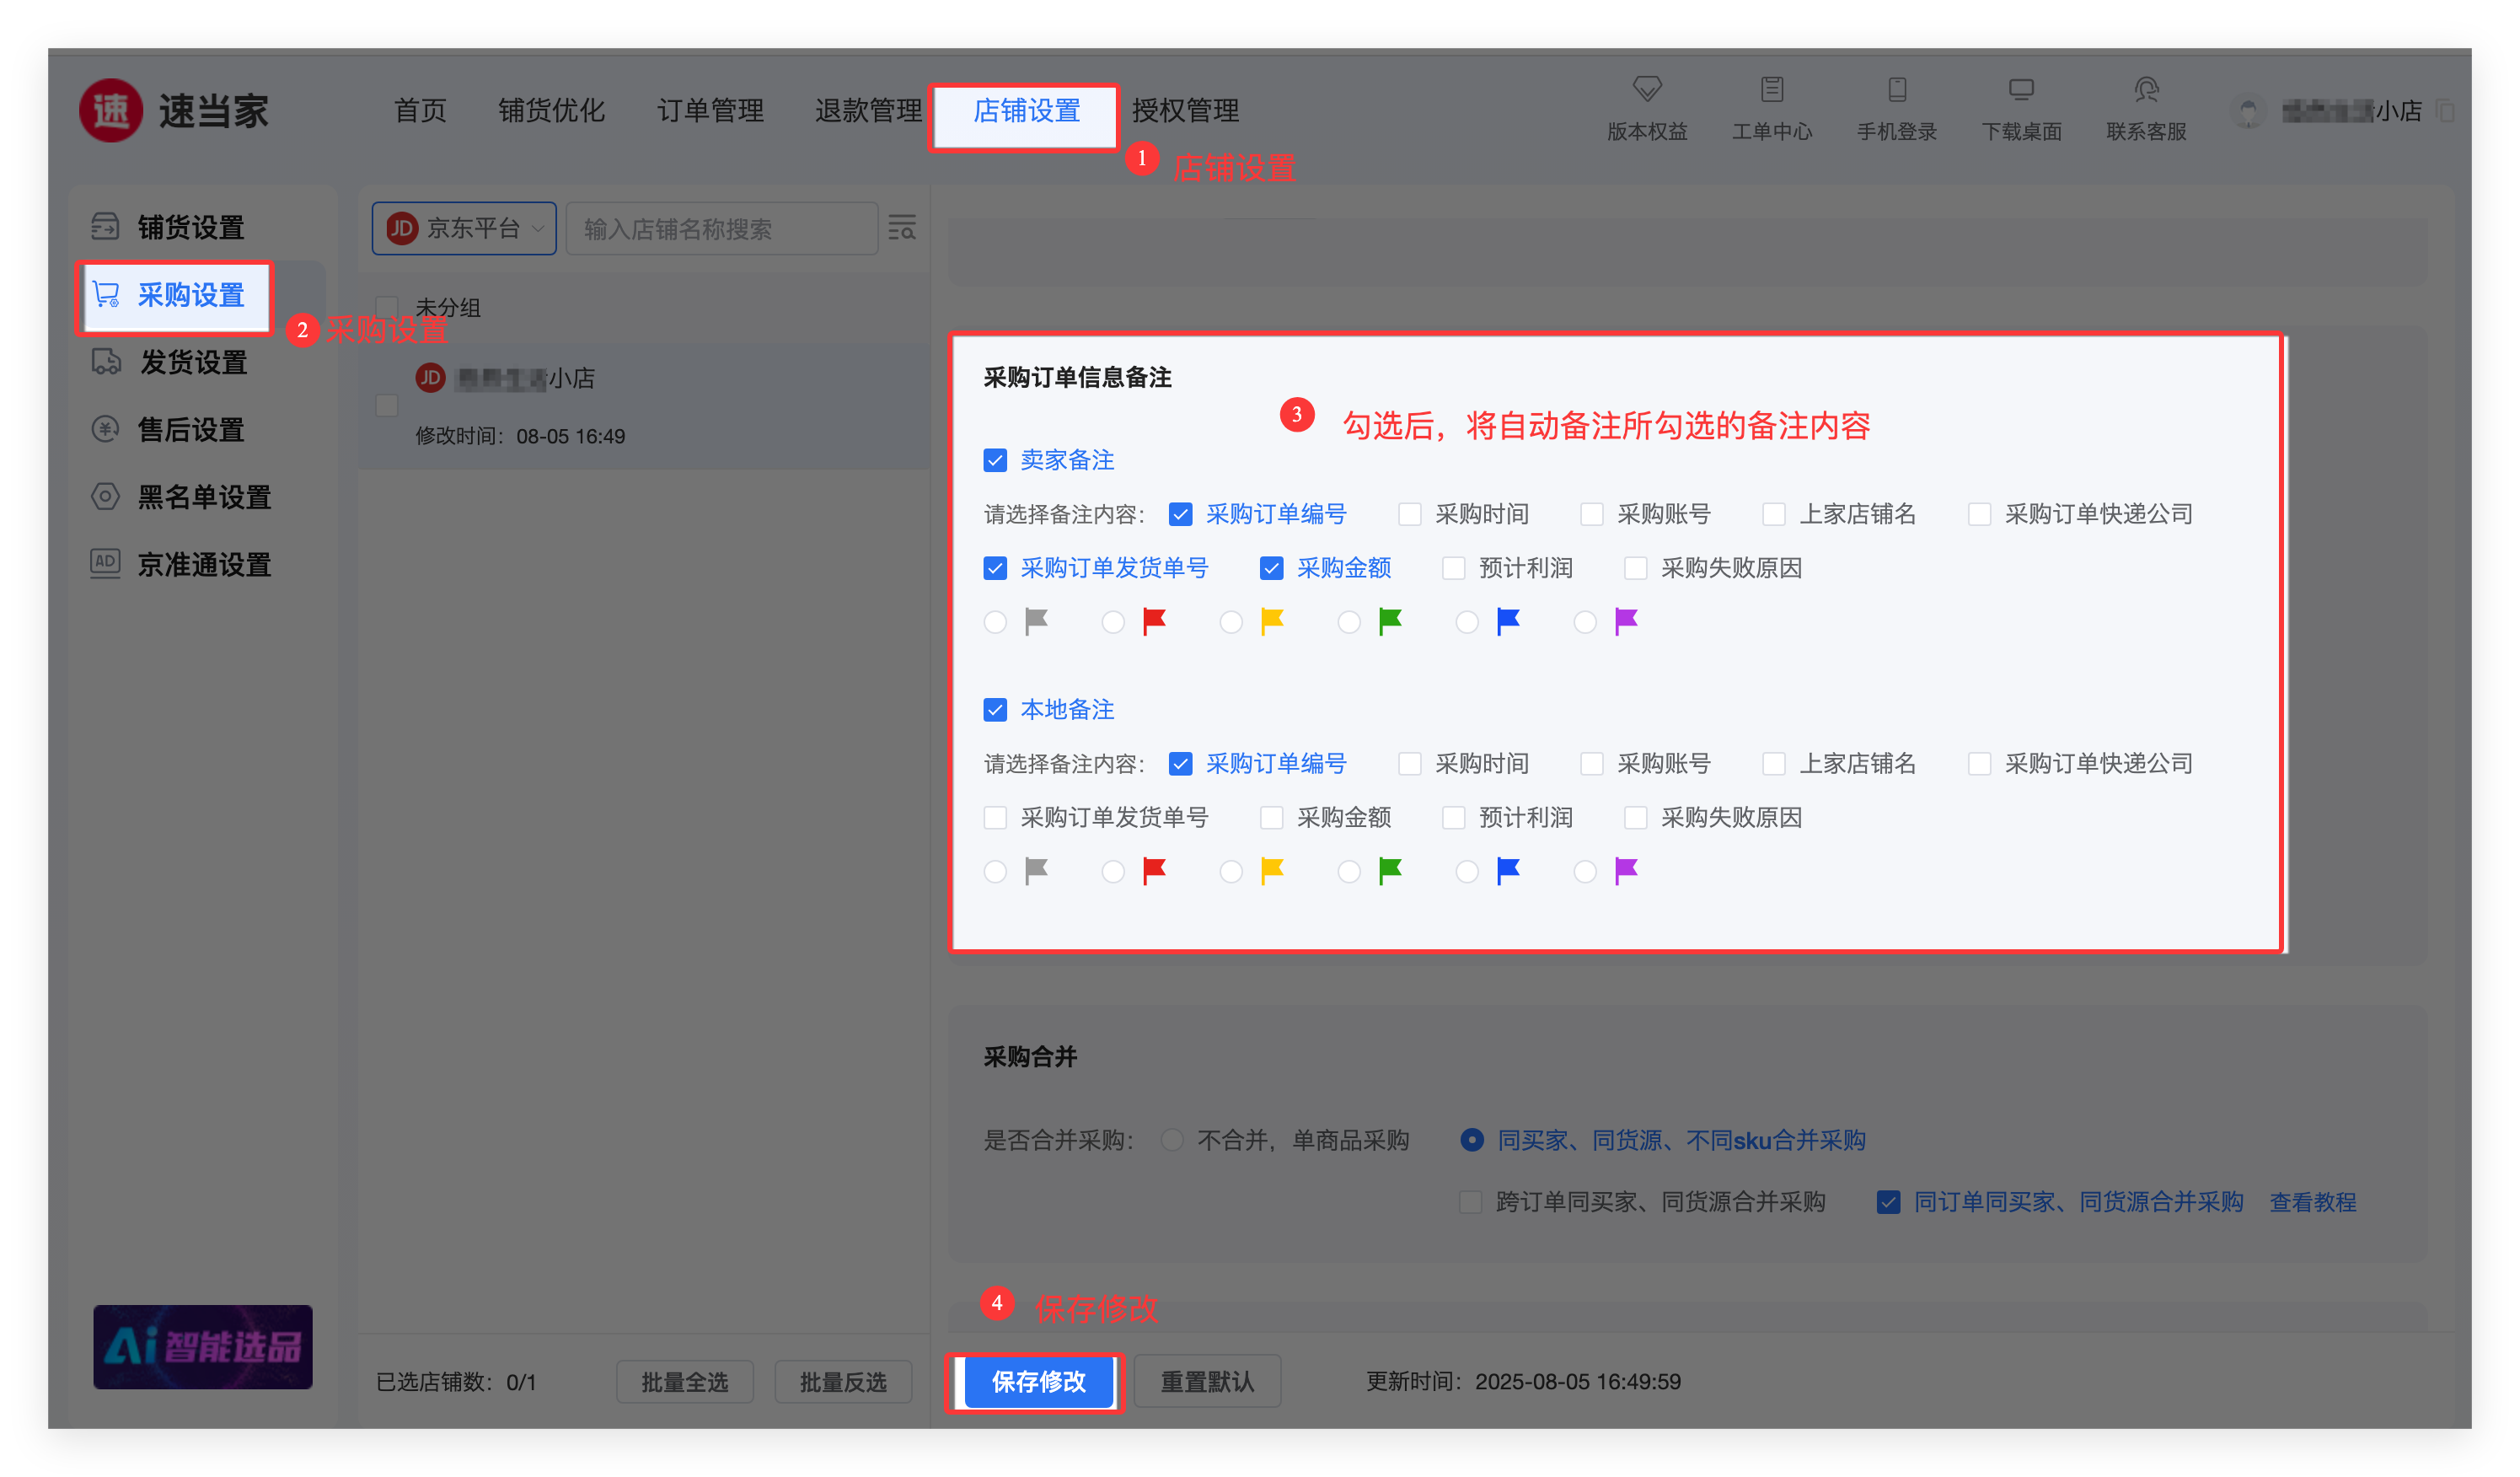Open the 授权管理 tab
This screenshot has width=2520, height=1477.
[x=1185, y=110]
